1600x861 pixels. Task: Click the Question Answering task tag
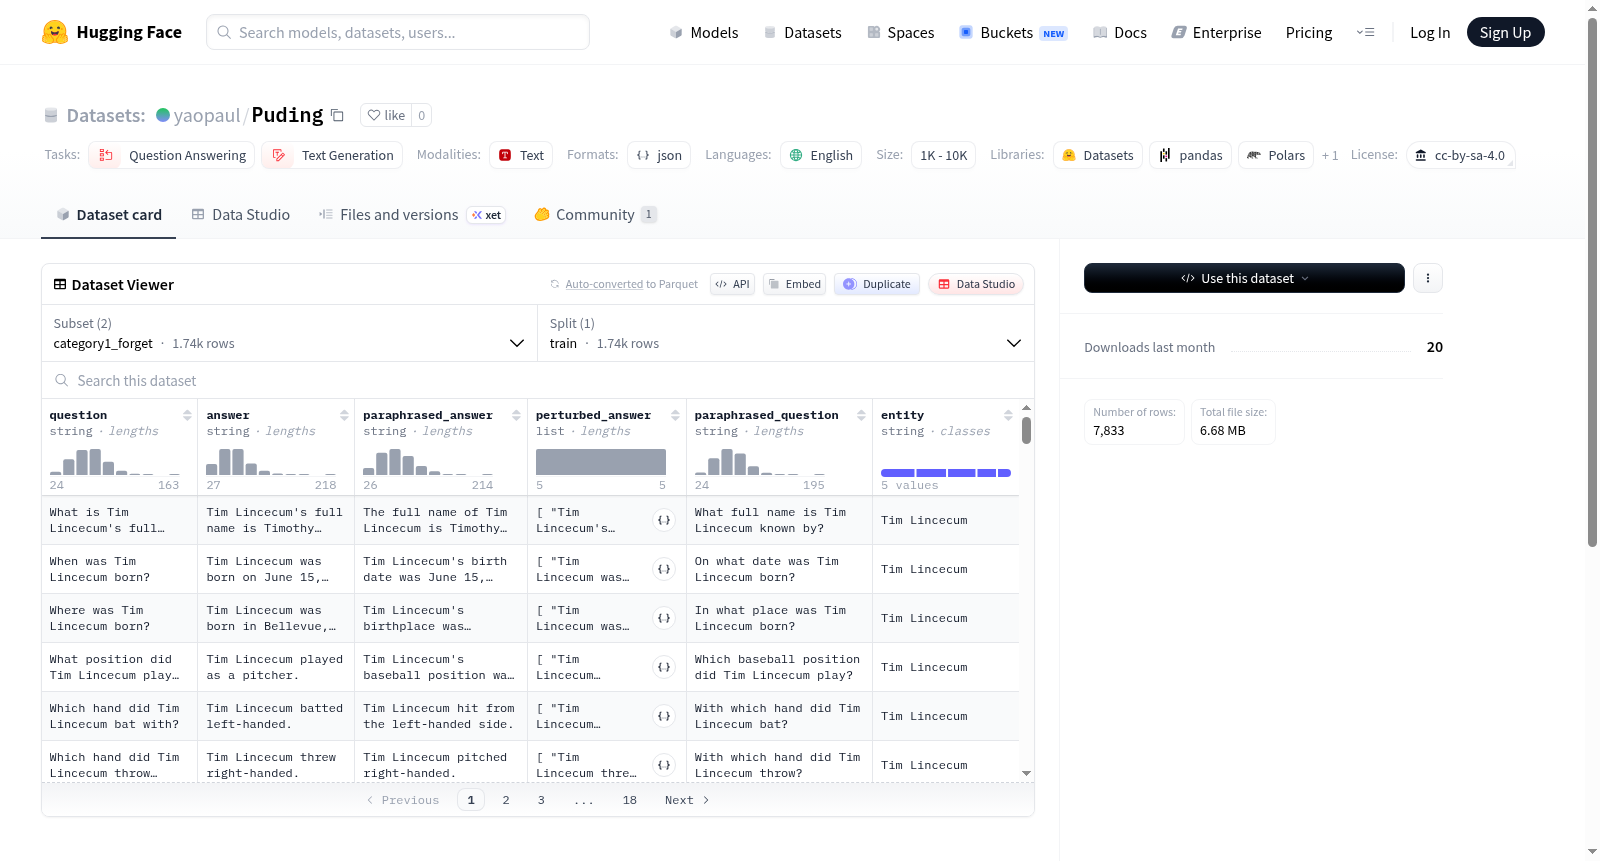[x=172, y=155]
